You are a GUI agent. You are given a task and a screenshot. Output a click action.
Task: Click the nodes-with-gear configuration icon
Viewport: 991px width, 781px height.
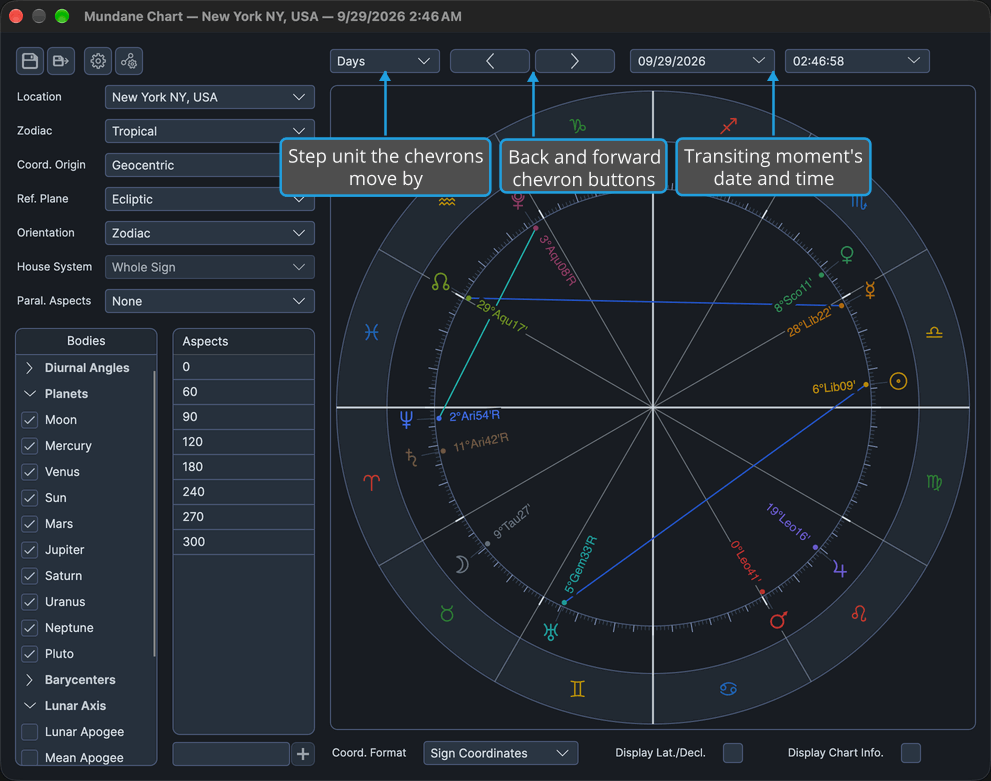pyautogui.click(x=129, y=61)
